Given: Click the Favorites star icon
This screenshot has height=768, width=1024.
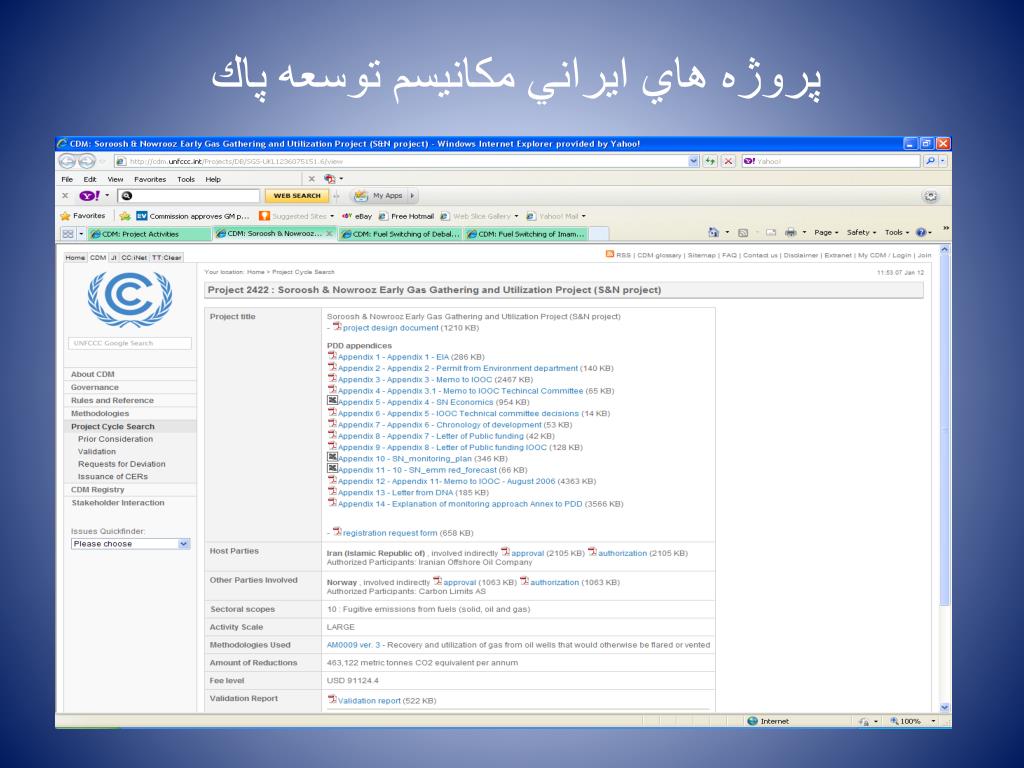Looking at the screenshot, I should (x=65, y=216).
